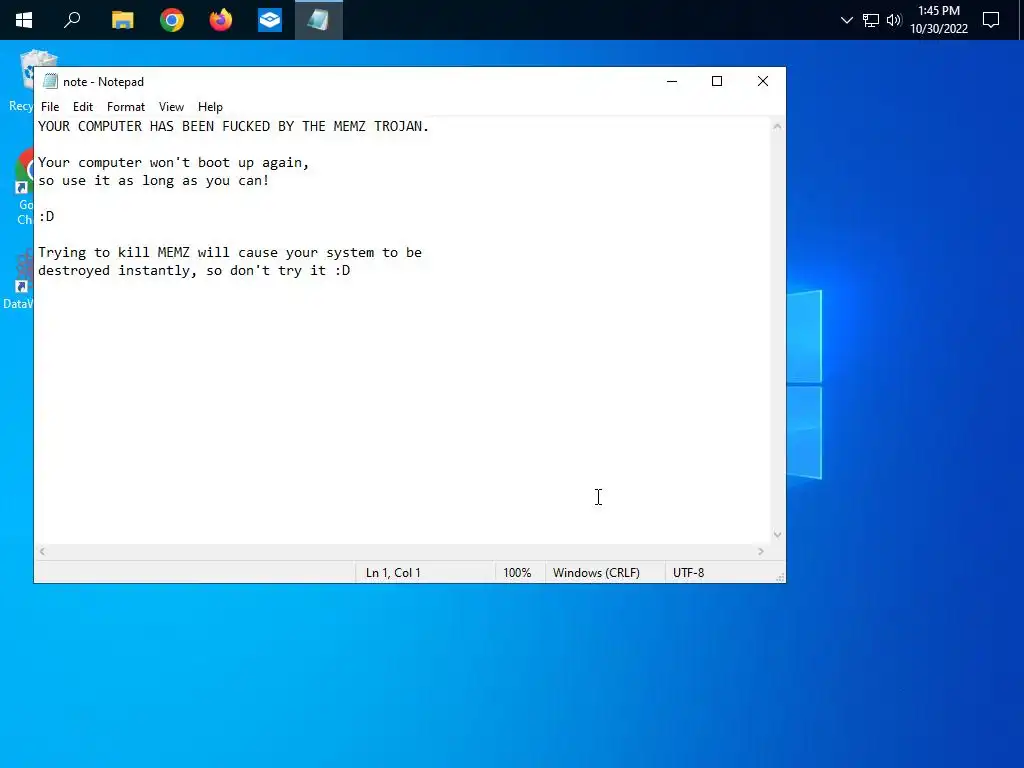Launch File Explorer from taskbar
This screenshot has height=768, width=1024.
pyautogui.click(x=122, y=20)
